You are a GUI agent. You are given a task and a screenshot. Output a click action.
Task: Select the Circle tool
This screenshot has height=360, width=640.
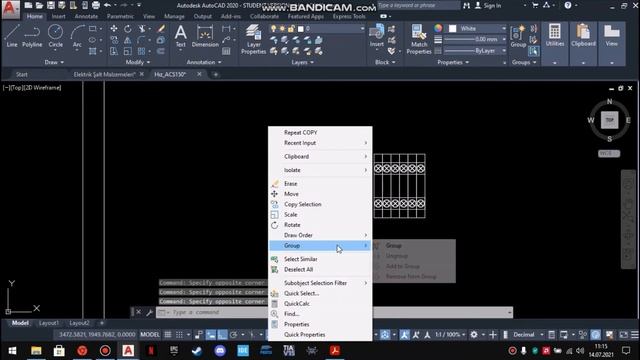click(x=56, y=36)
